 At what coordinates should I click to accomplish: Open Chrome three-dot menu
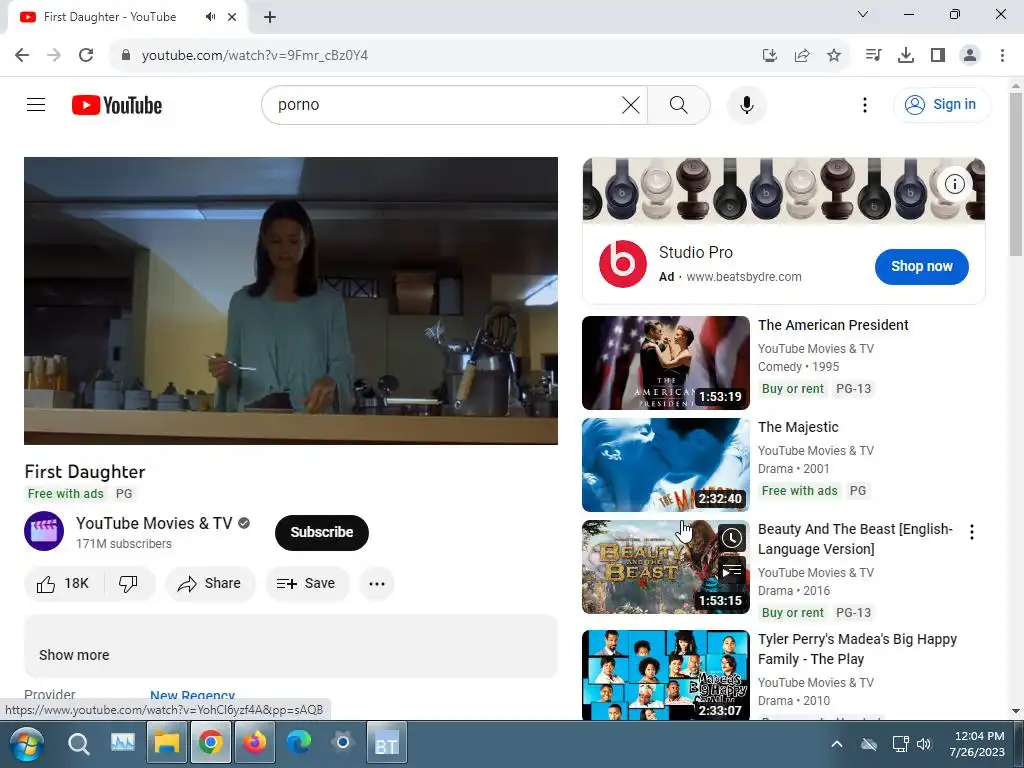[1002, 56]
